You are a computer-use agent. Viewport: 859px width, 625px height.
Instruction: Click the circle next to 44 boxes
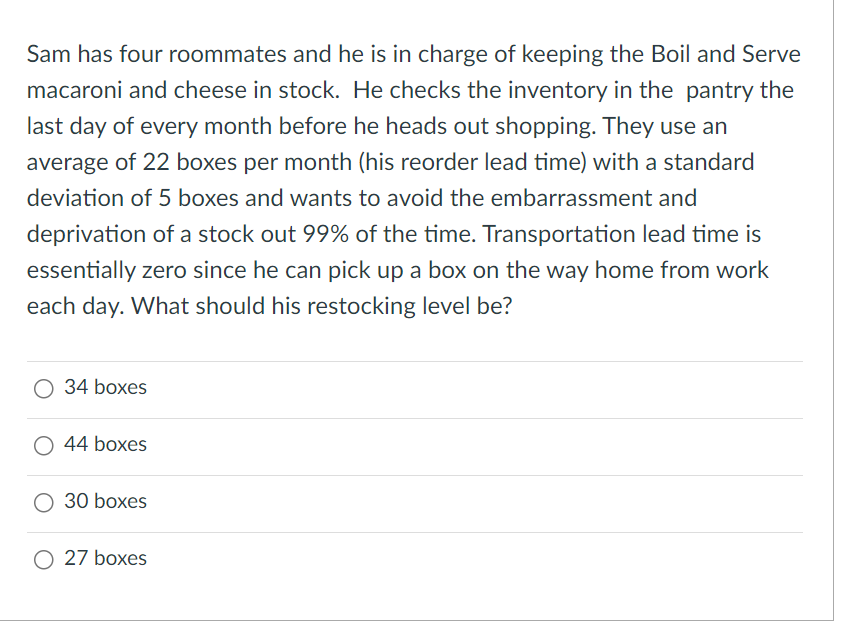click(x=43, y=445)
